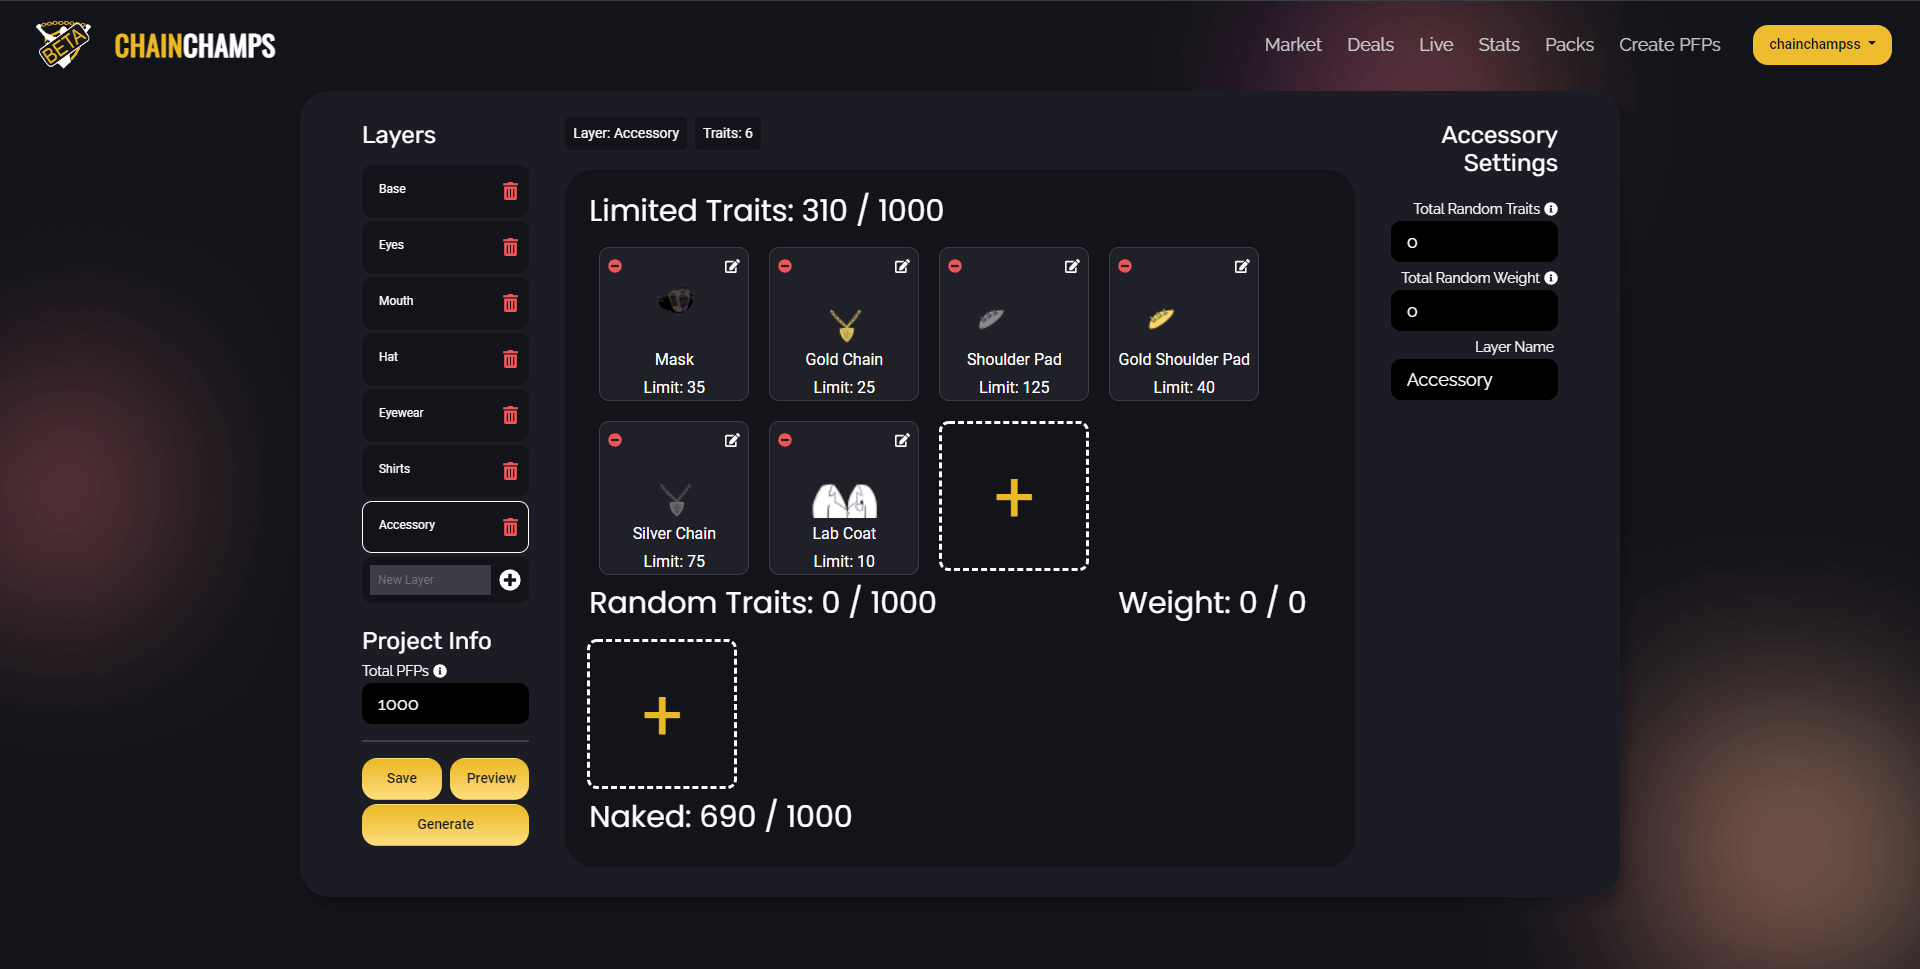
Task: Click the Lab Coat trait image
Action: pos(844,499)
